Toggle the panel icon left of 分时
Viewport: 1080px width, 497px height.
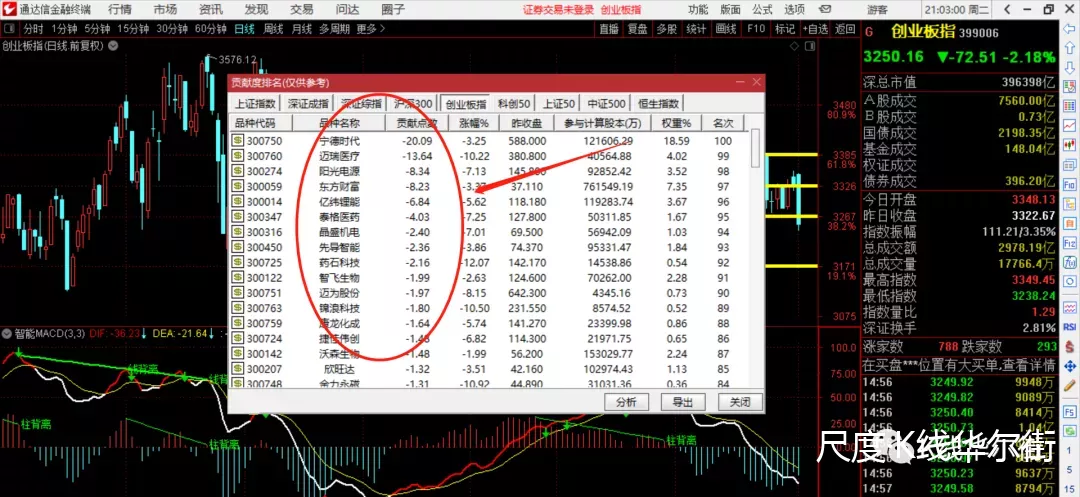click(11, 29)
